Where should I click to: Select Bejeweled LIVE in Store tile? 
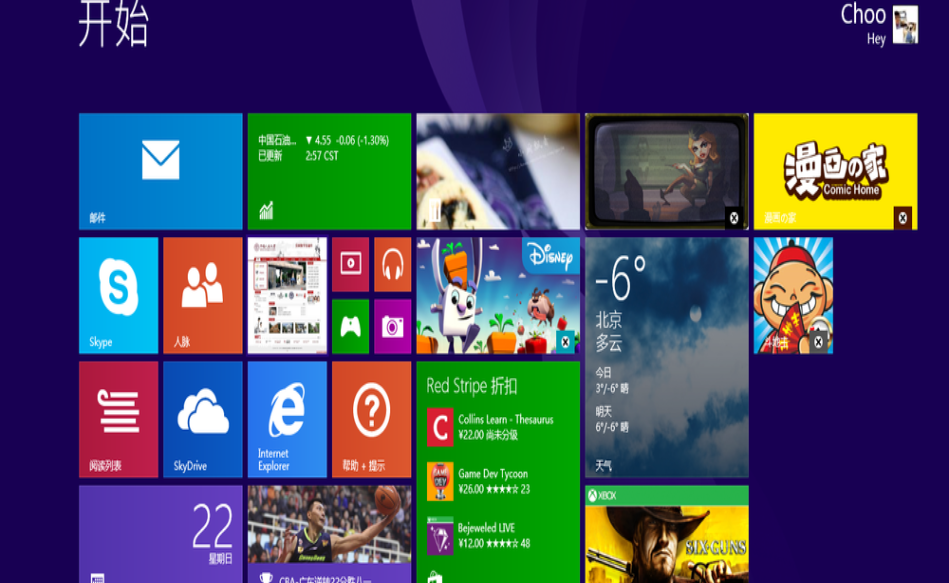click(x=478, y=536)
